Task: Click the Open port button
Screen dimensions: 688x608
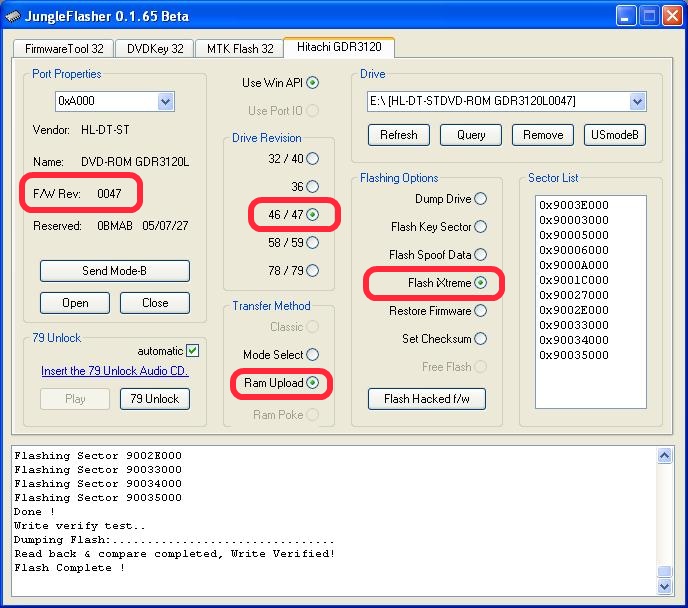Action: 75,303
